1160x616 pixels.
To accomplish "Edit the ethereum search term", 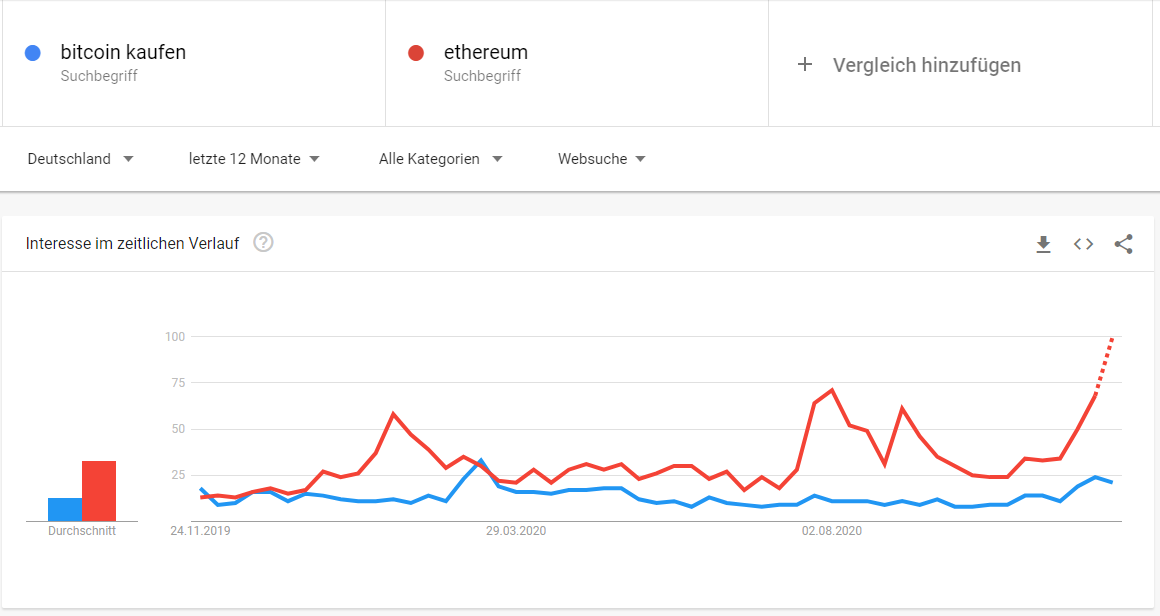I will (486, 53).
